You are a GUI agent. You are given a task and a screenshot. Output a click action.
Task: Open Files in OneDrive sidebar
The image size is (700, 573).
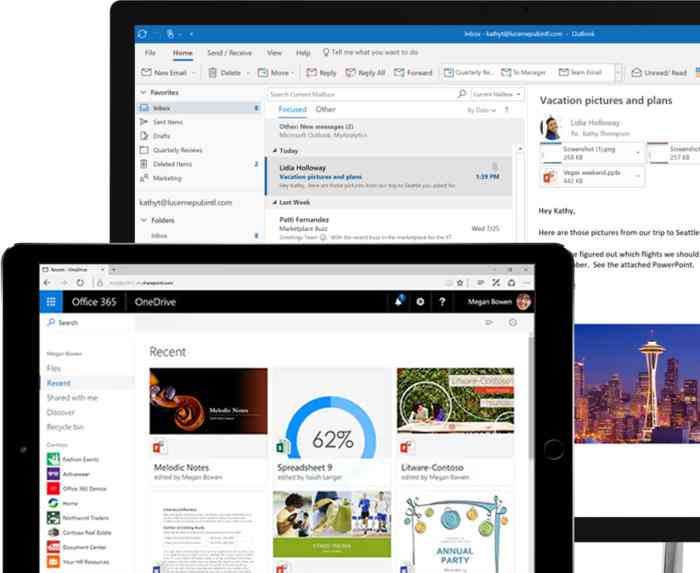pos(54,369)
